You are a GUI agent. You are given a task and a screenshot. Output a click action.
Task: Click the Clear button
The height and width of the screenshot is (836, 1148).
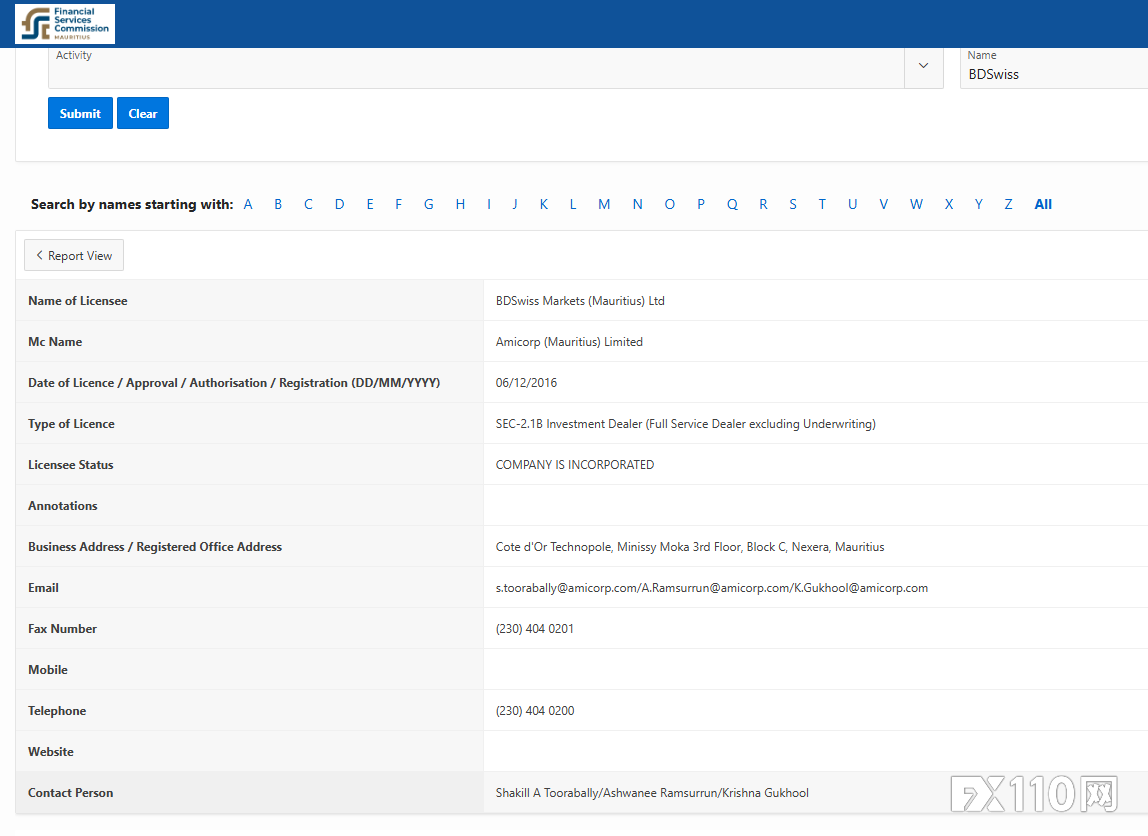[143, 113]
